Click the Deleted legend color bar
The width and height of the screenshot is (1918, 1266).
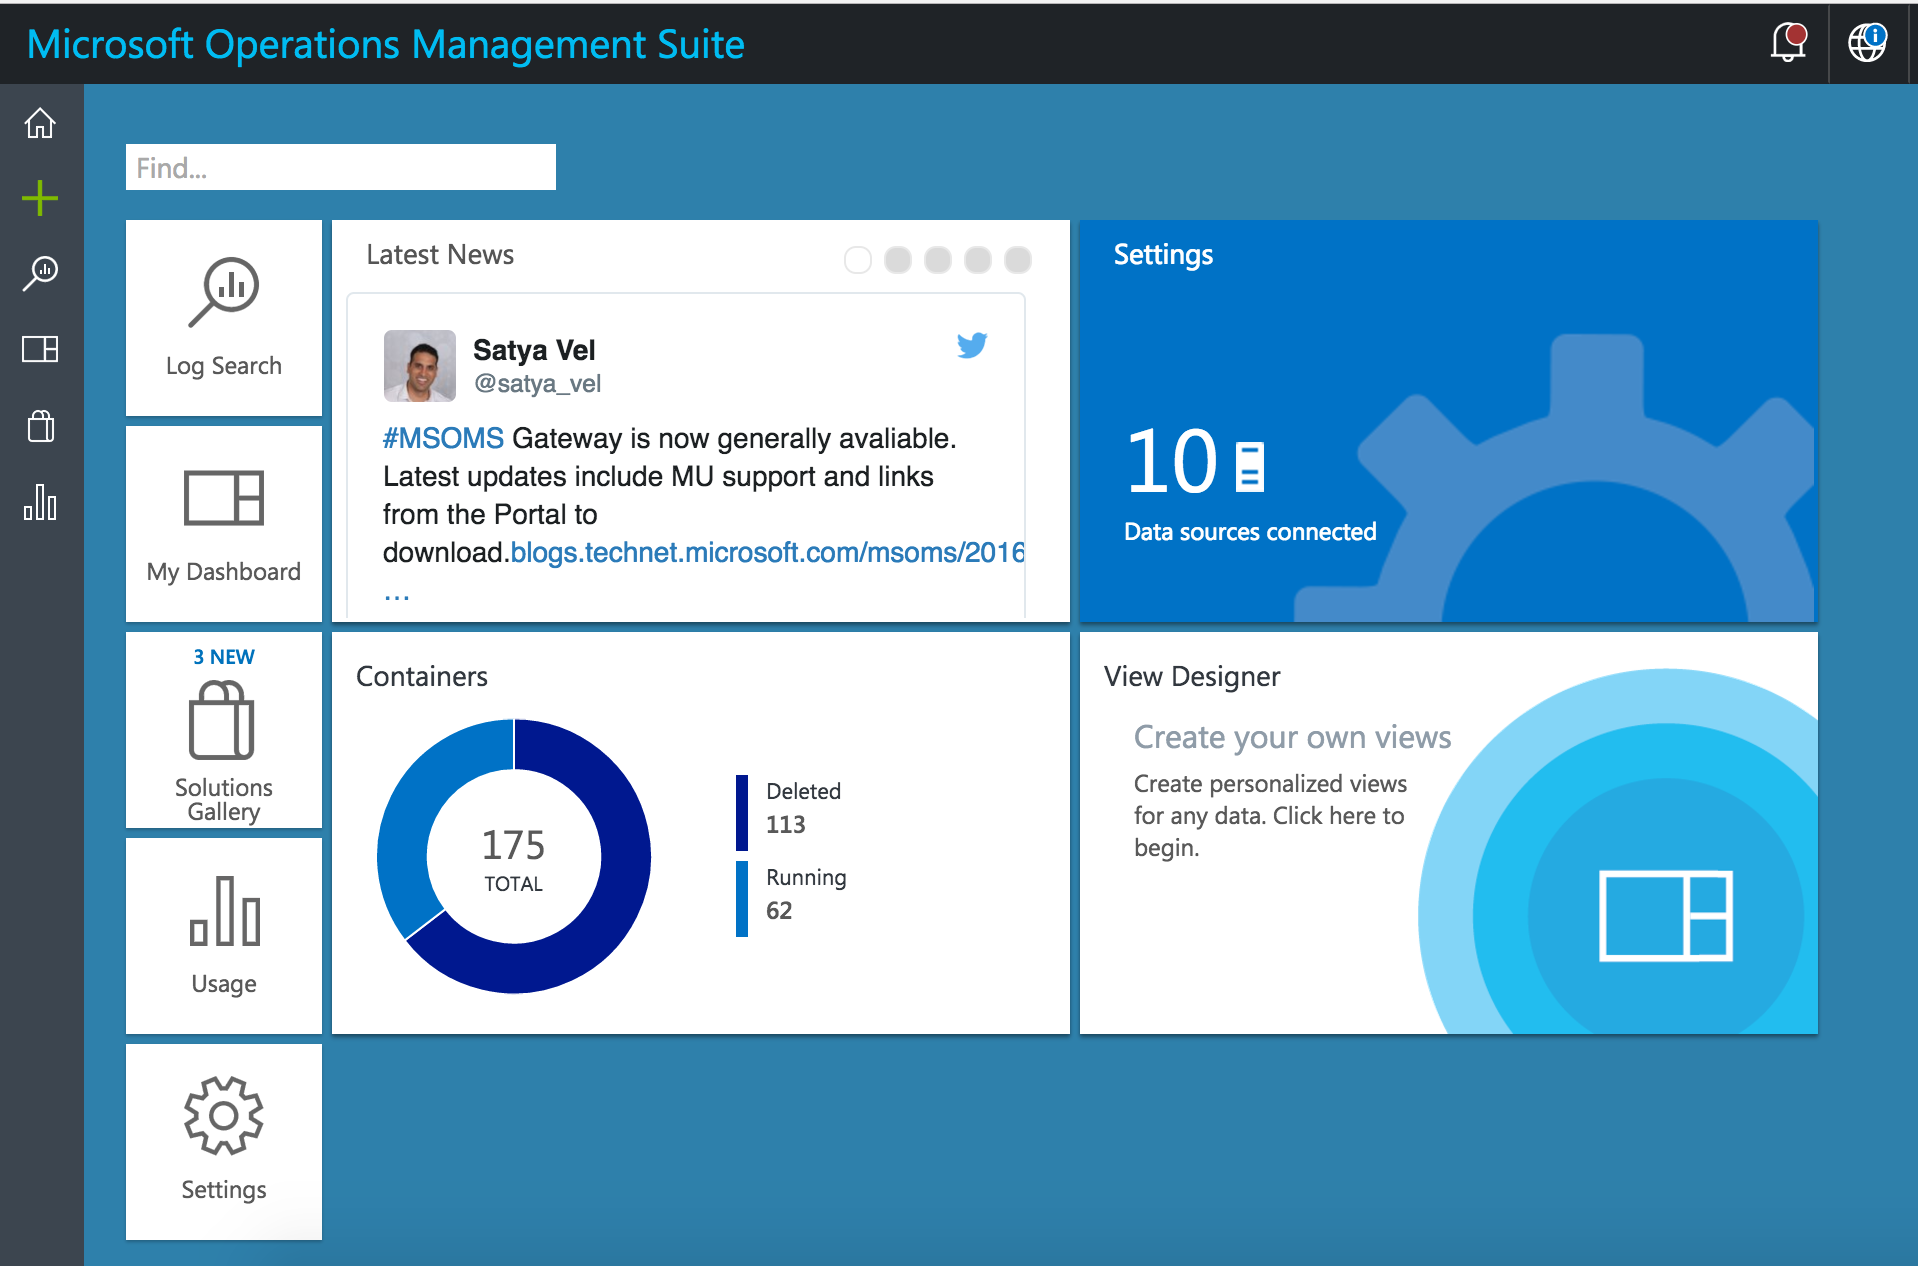[x=742, y=812]
